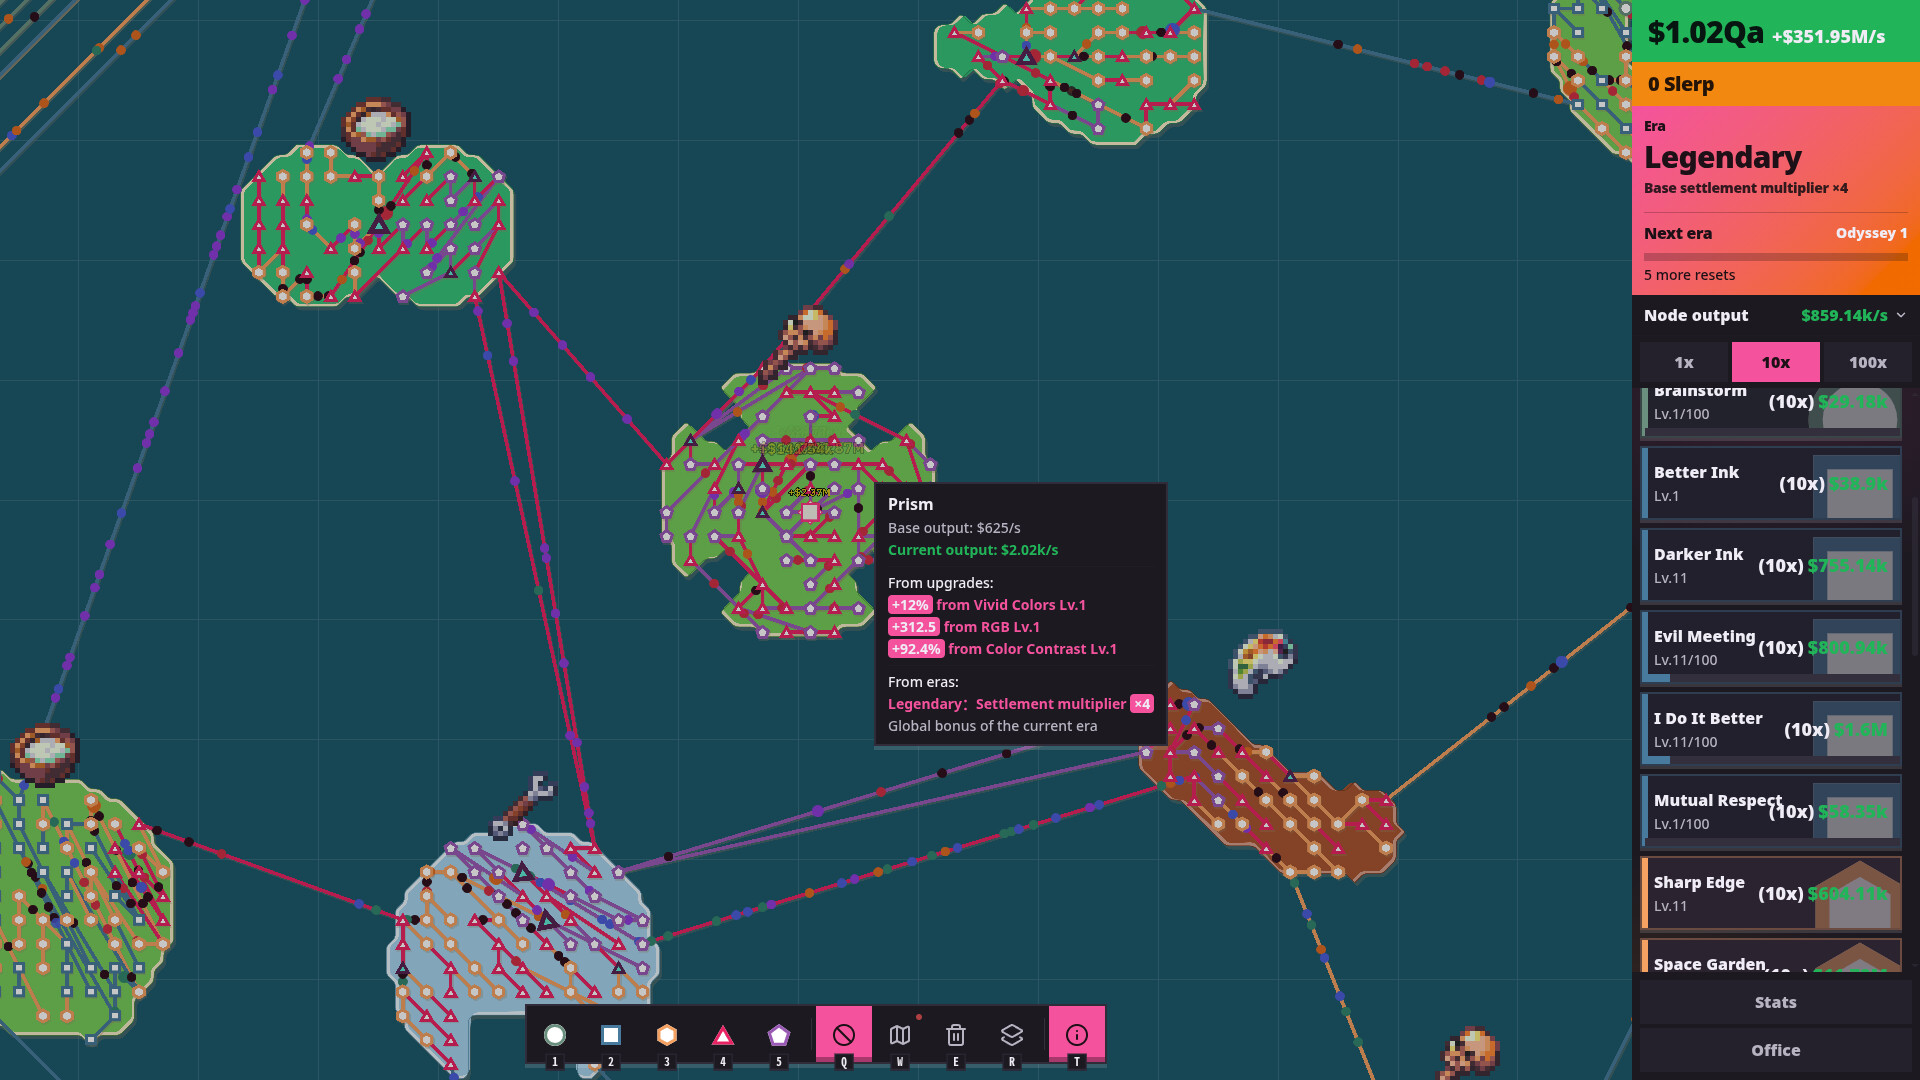Select the red triangle node tool
Screen dimensions: 1920x1080
click(723, 1035)
